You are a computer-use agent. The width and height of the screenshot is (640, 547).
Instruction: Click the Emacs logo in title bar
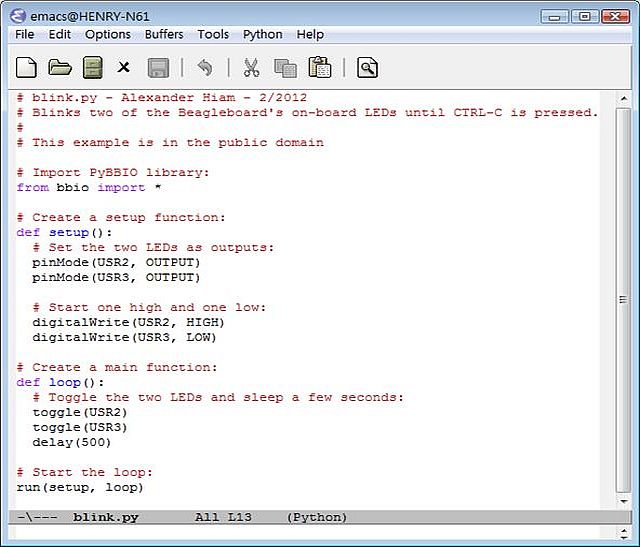[x=18, y=16]
